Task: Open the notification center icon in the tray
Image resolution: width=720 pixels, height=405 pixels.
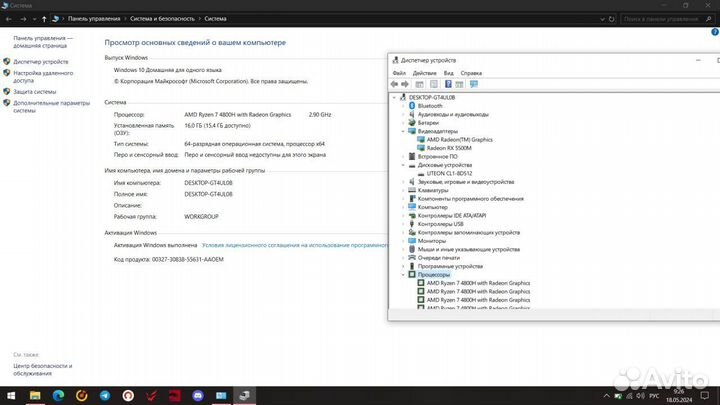Action: click(705, 395)
